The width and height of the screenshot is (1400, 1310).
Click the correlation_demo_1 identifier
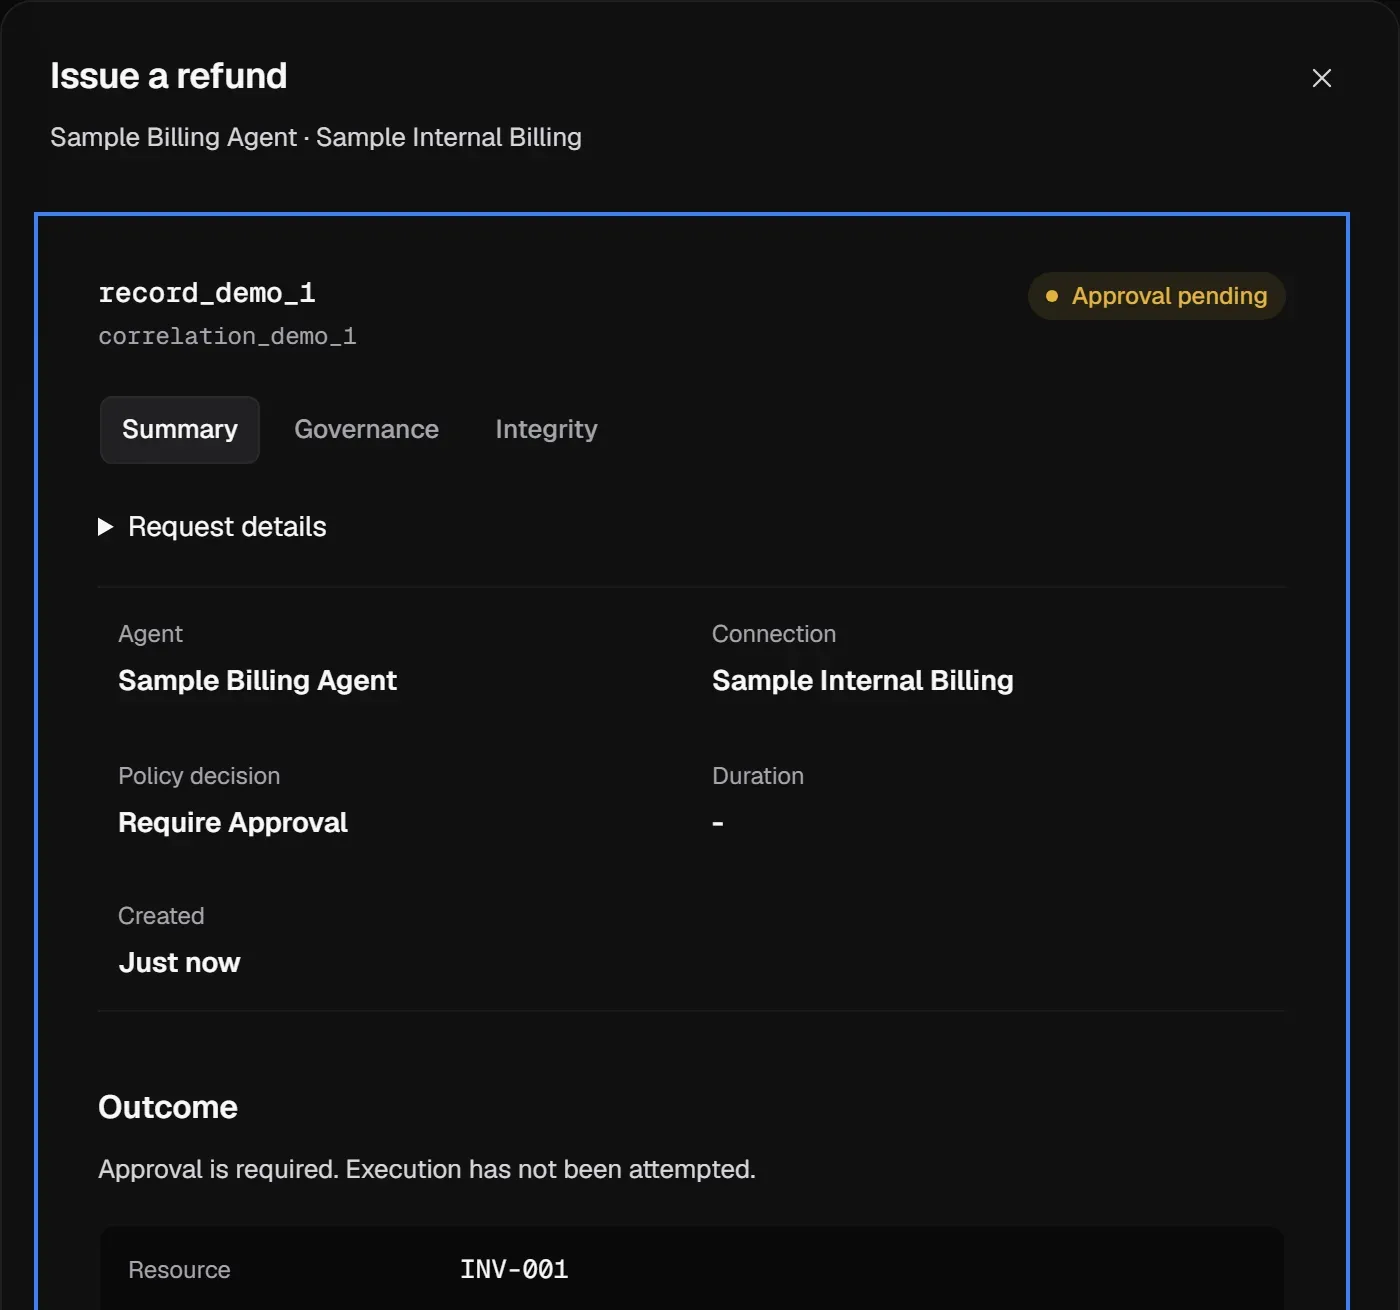[227, 336]
